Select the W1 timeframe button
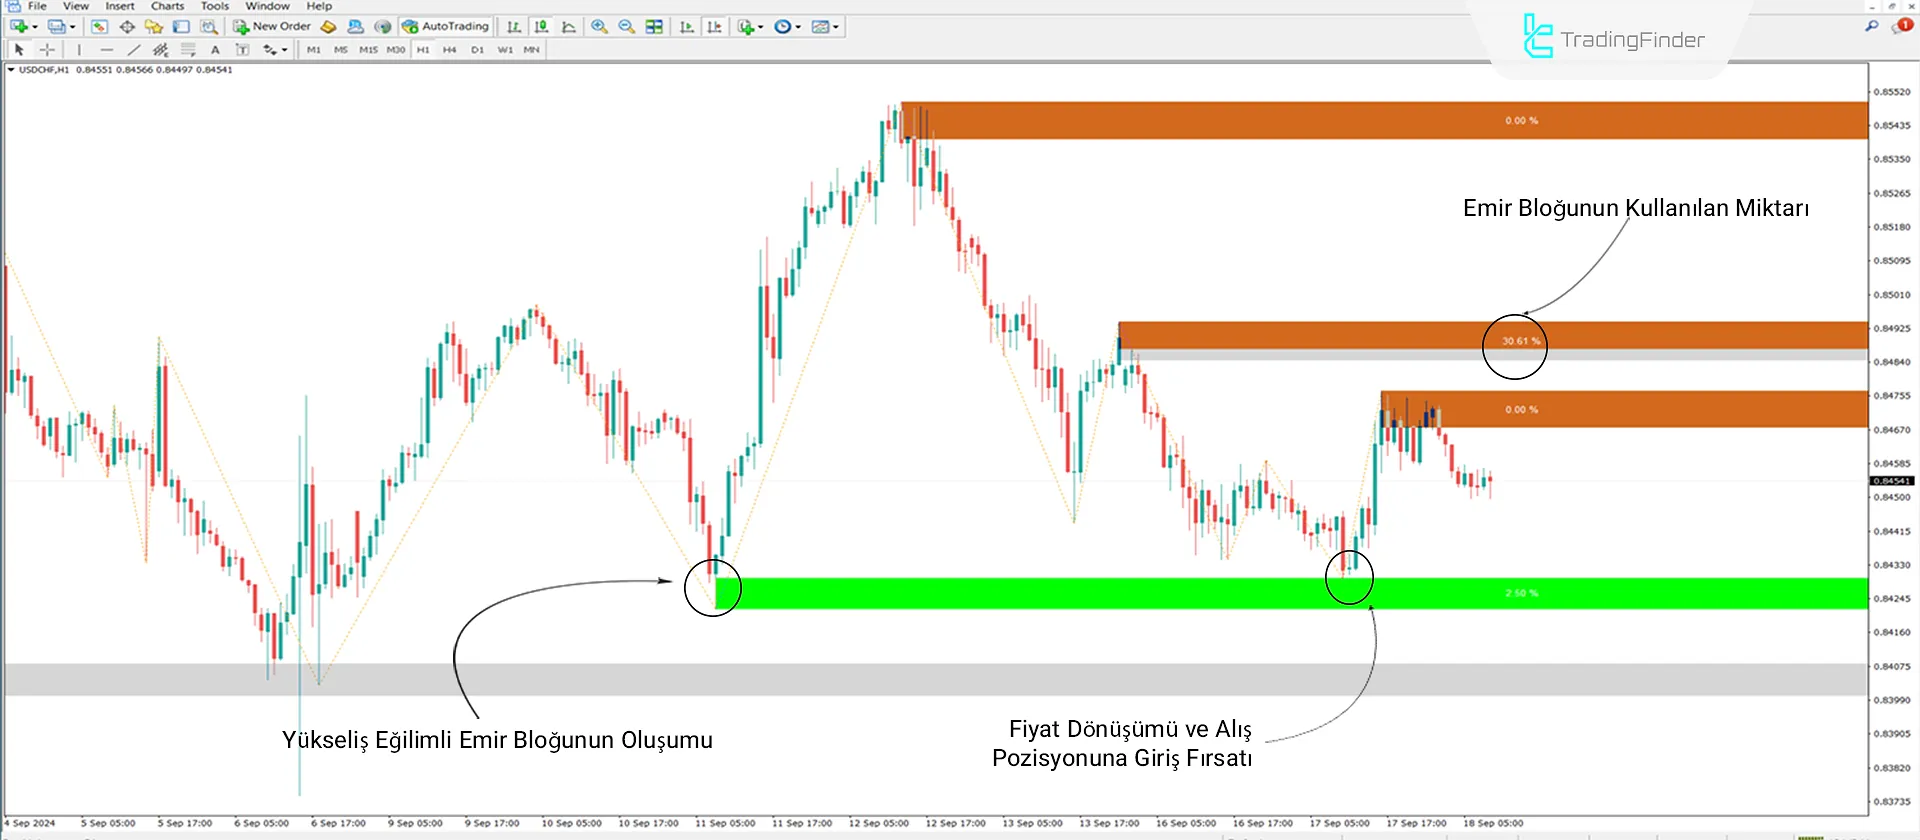1920x840 pixels. pyautogui.click(x=505, y=49)
